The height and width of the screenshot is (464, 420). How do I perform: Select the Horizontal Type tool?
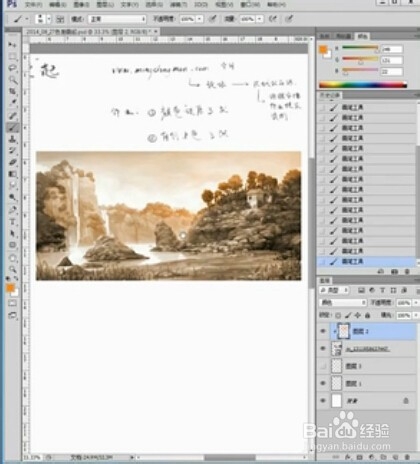click(12, 222)
